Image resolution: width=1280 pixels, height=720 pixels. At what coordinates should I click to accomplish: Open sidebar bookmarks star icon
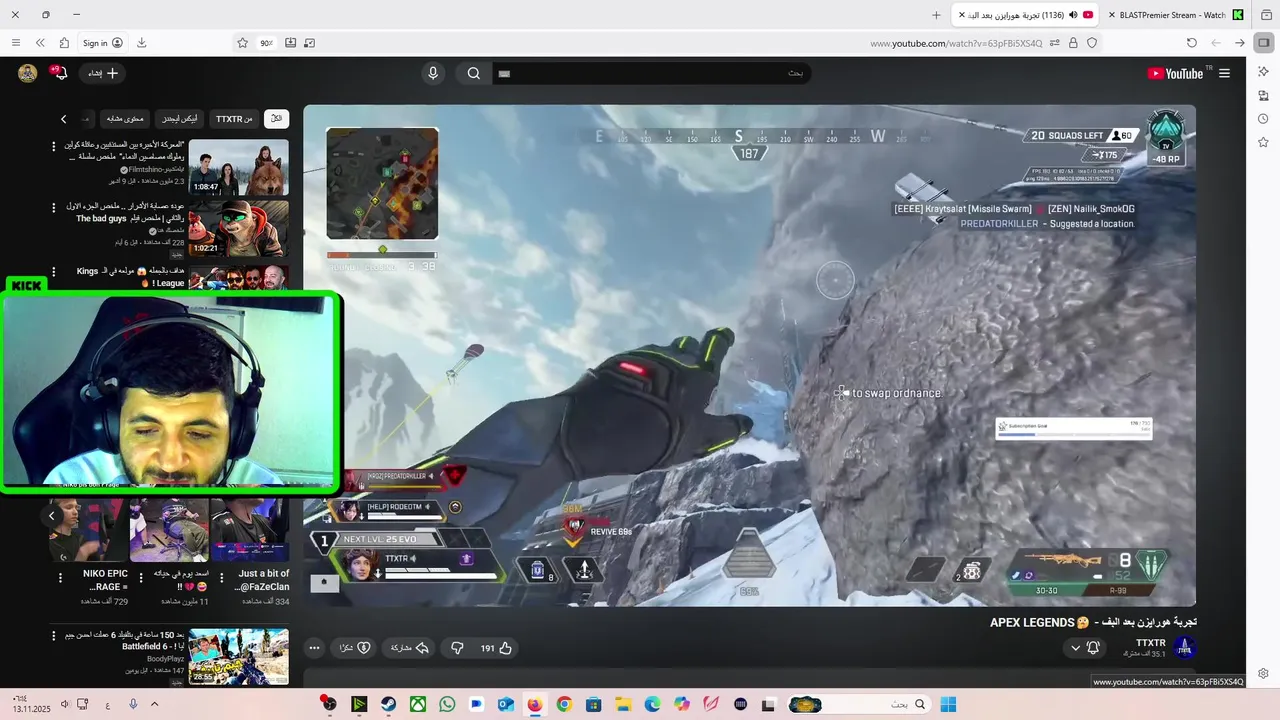[1263, 142]
